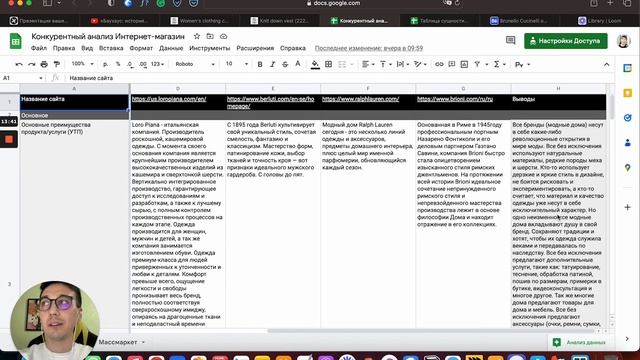Open Google Keep in the side panel

[x=627, y=93]
